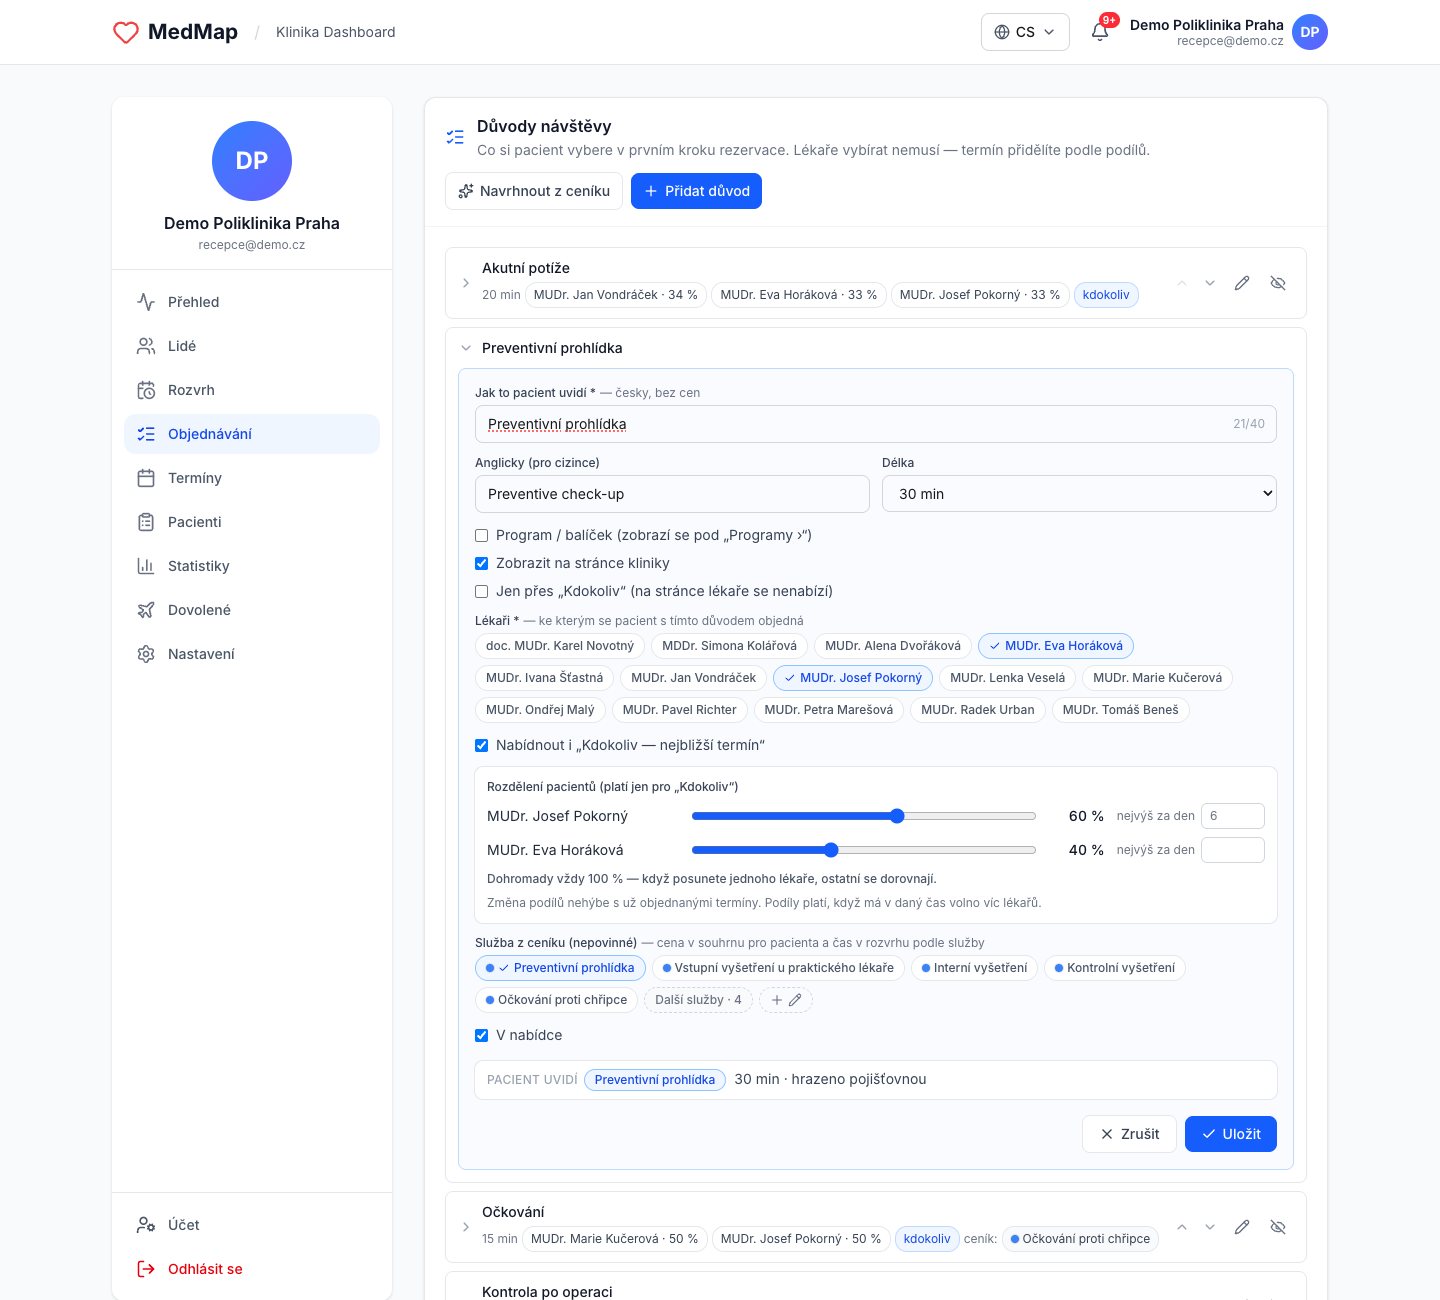Expand the Očkování row

coord(466,1227)
